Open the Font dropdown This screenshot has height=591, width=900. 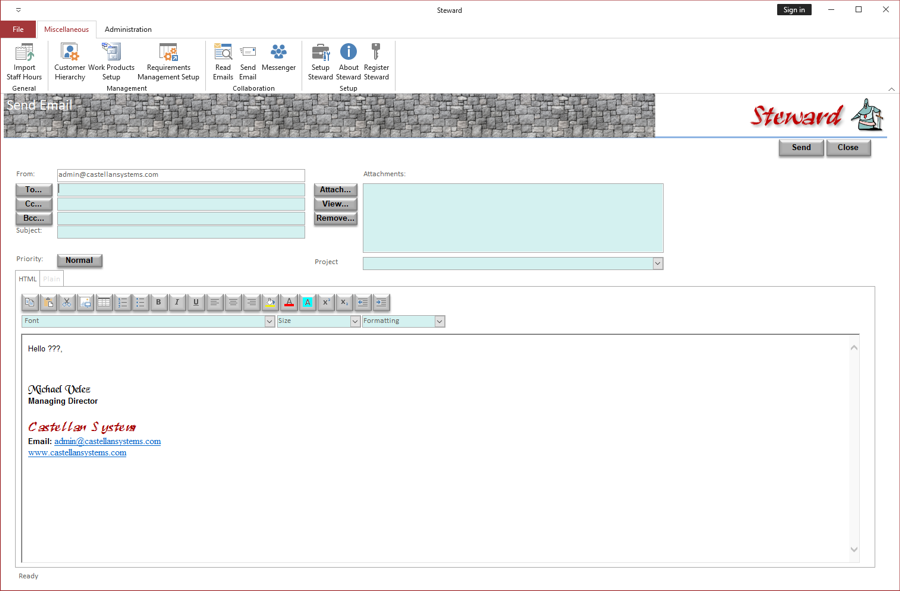269,321
